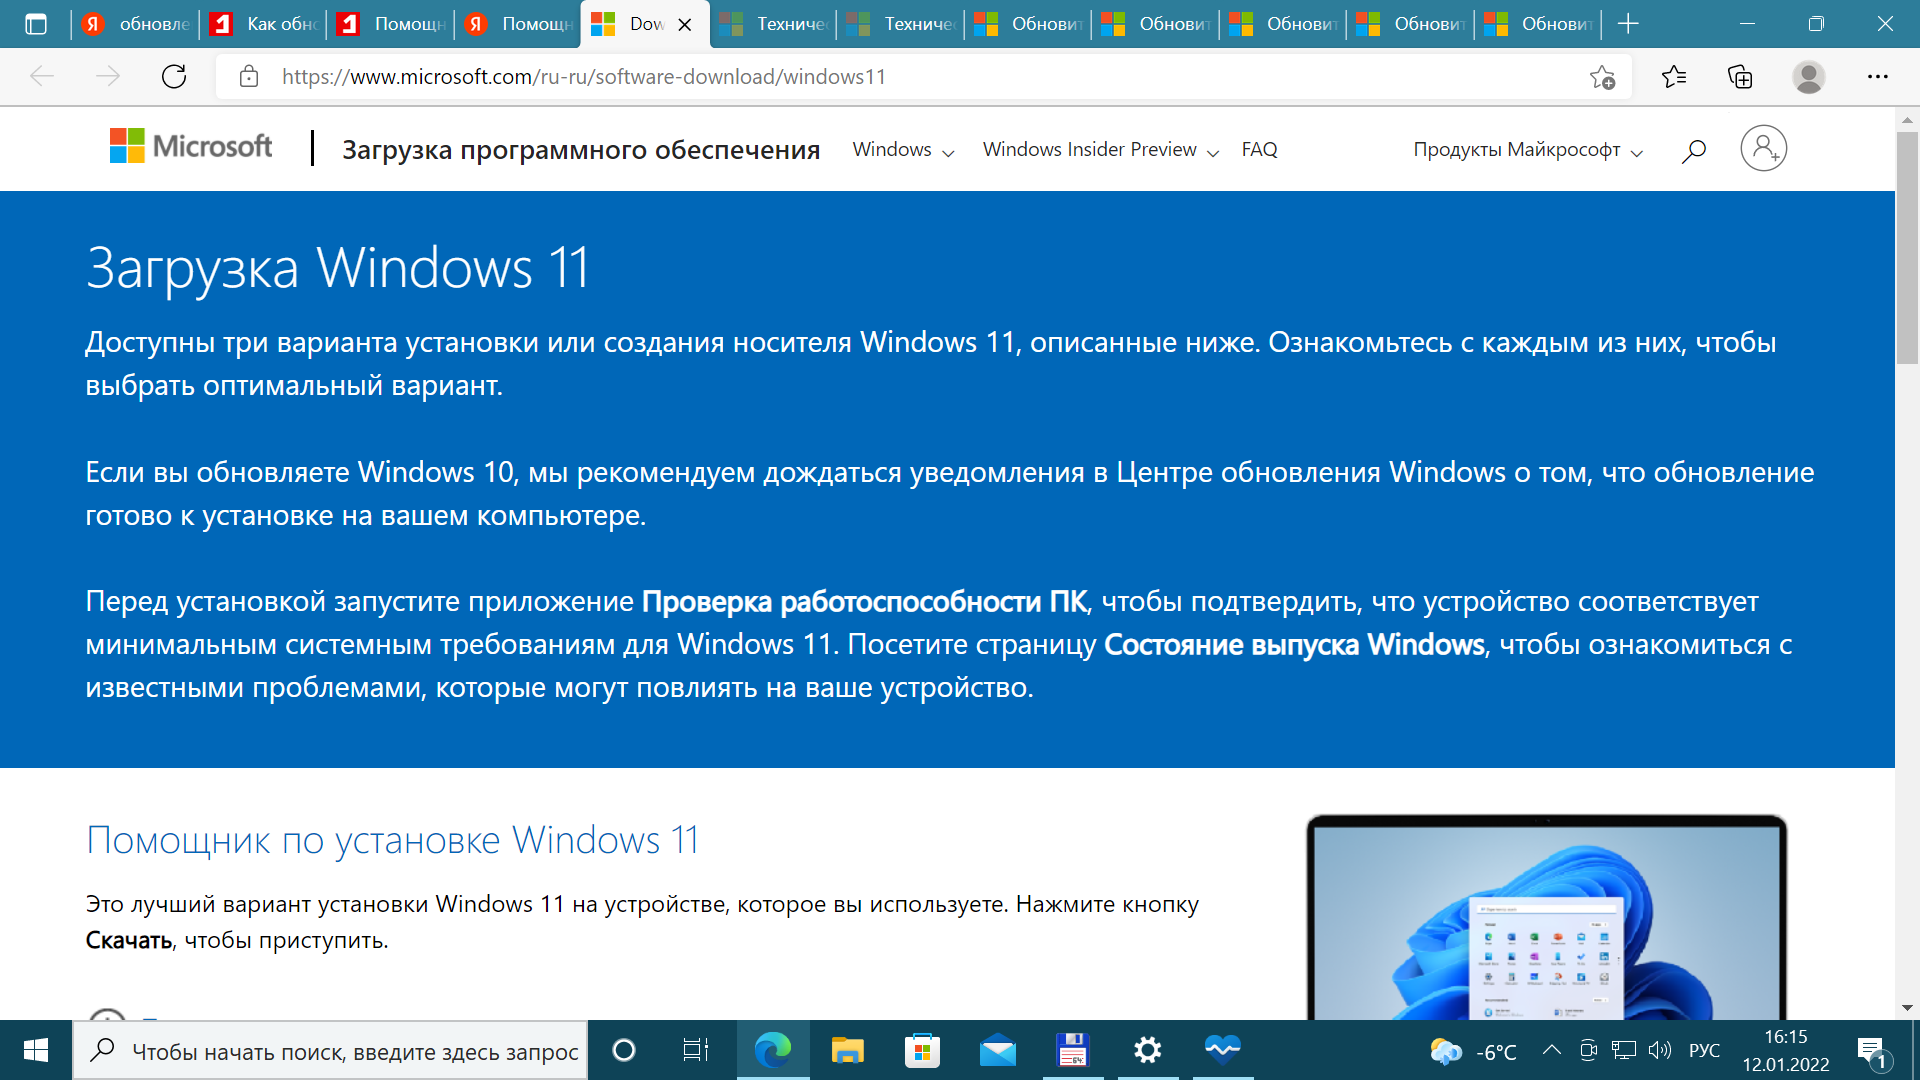The height and width of the screenshot is (1080, 1920).
Task: Open the Загрузка программного обеспечения link
Action: click(581, 150)
